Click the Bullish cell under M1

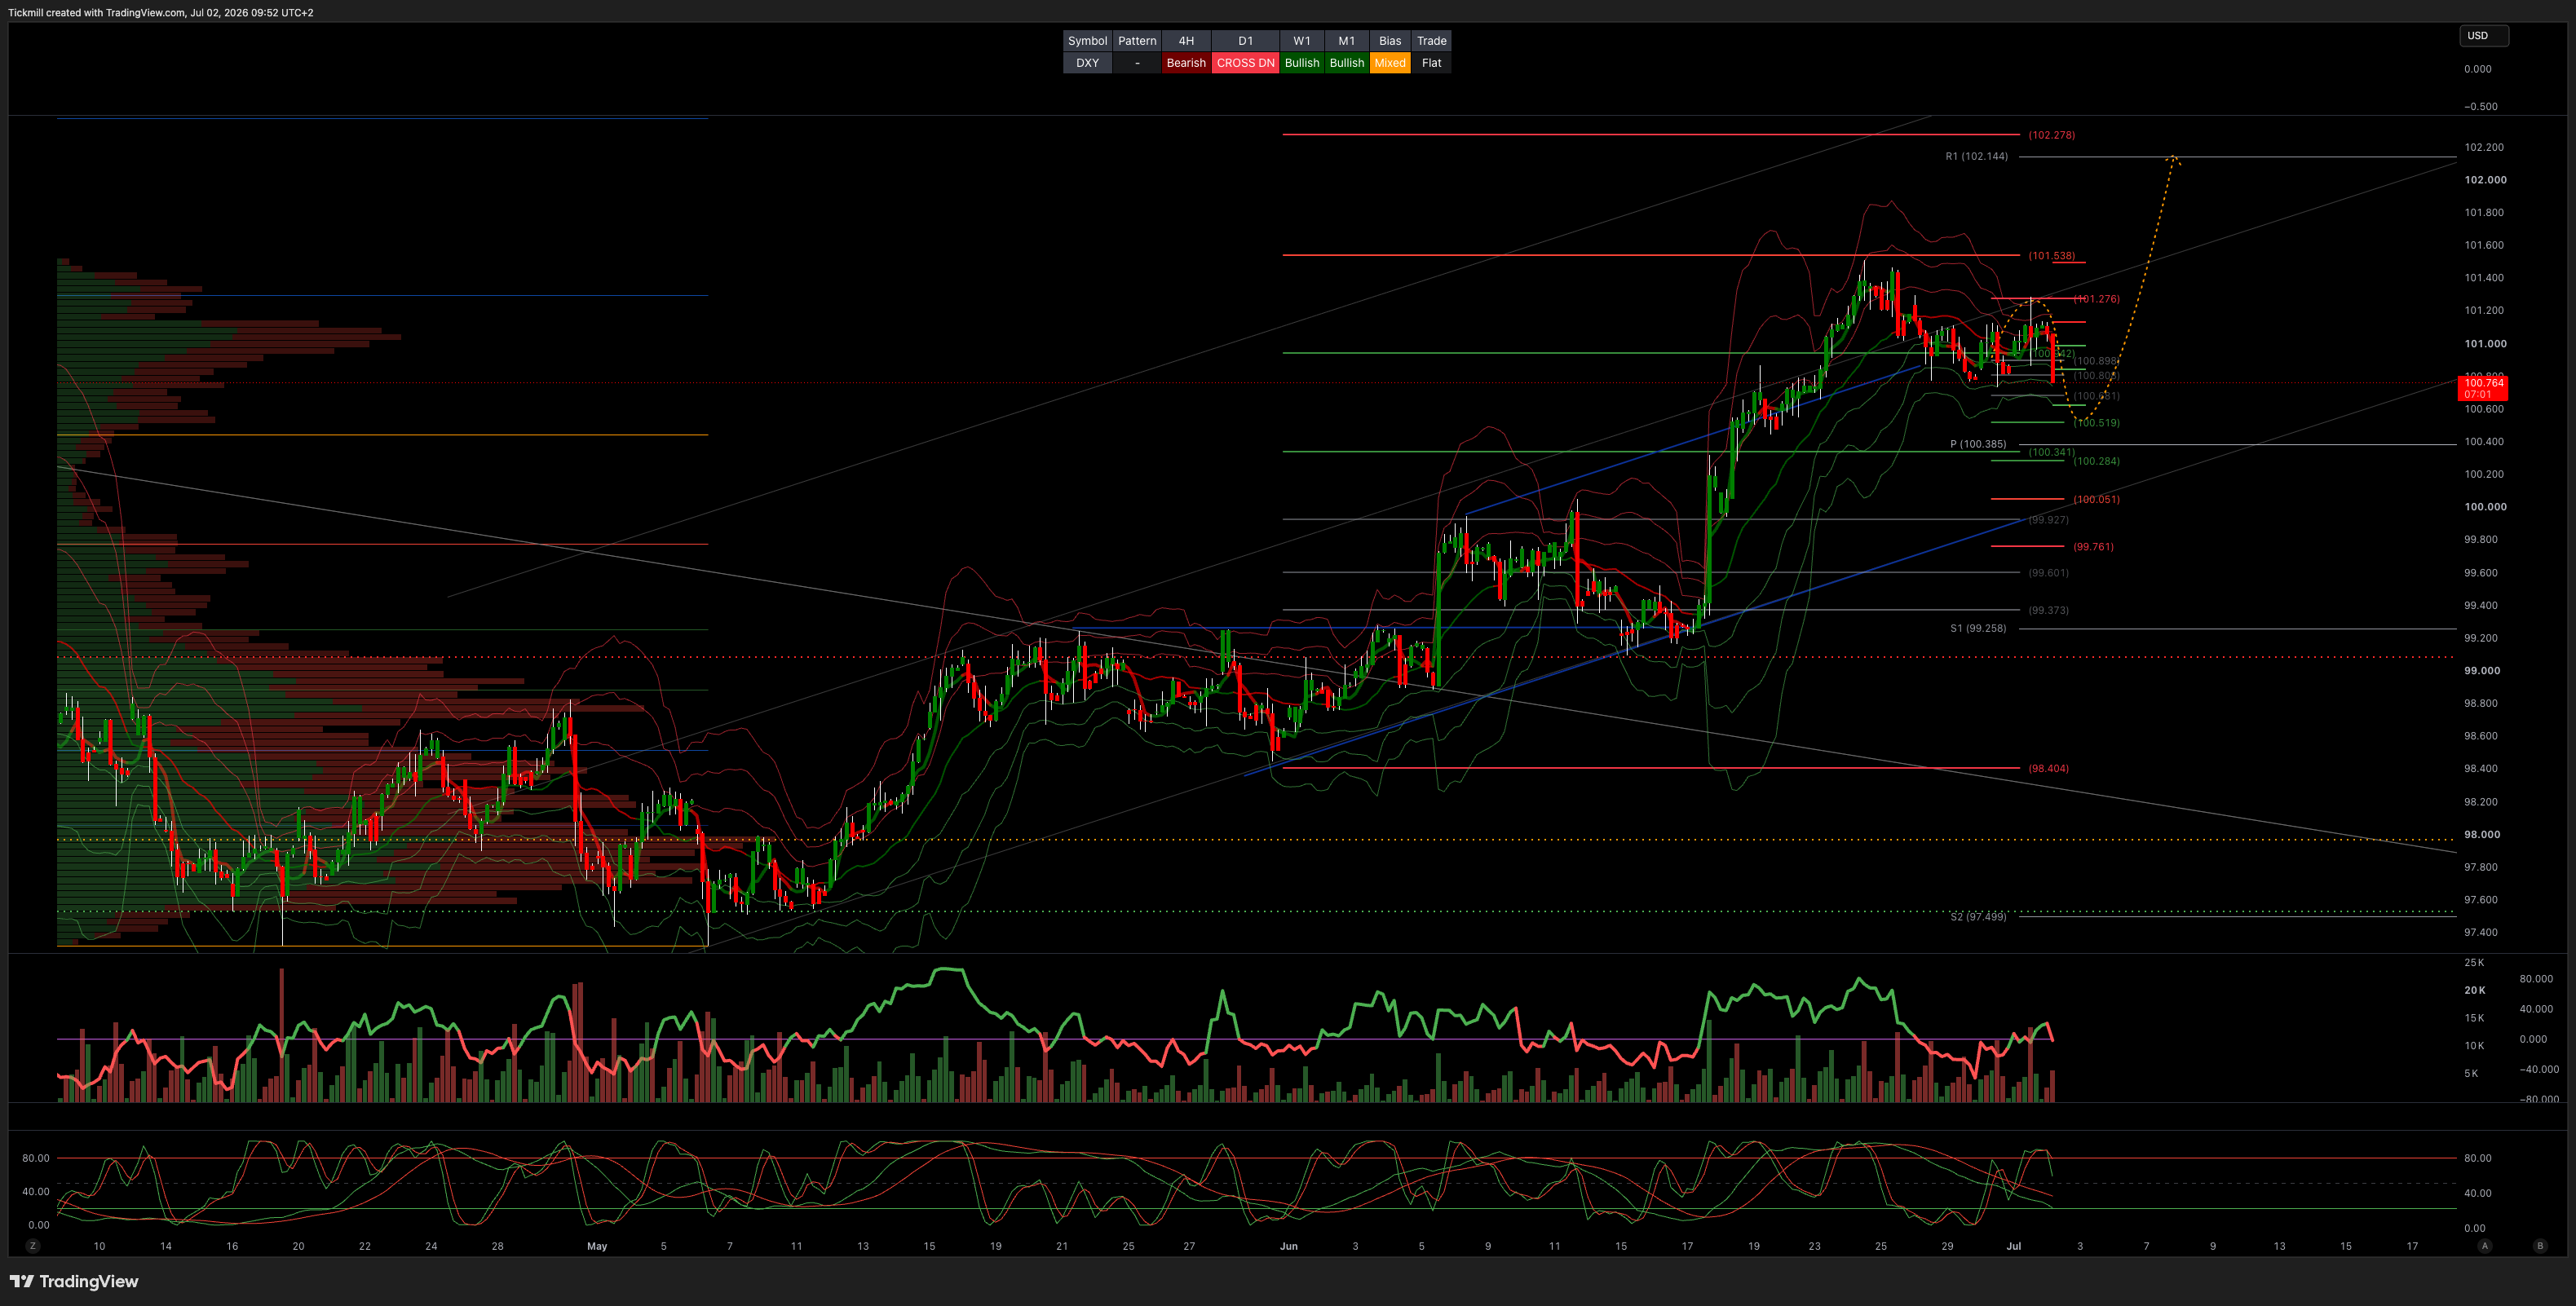1347,63
